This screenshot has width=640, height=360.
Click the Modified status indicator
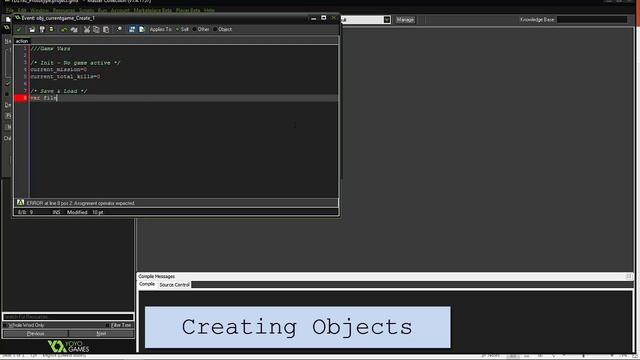point(77,212)
